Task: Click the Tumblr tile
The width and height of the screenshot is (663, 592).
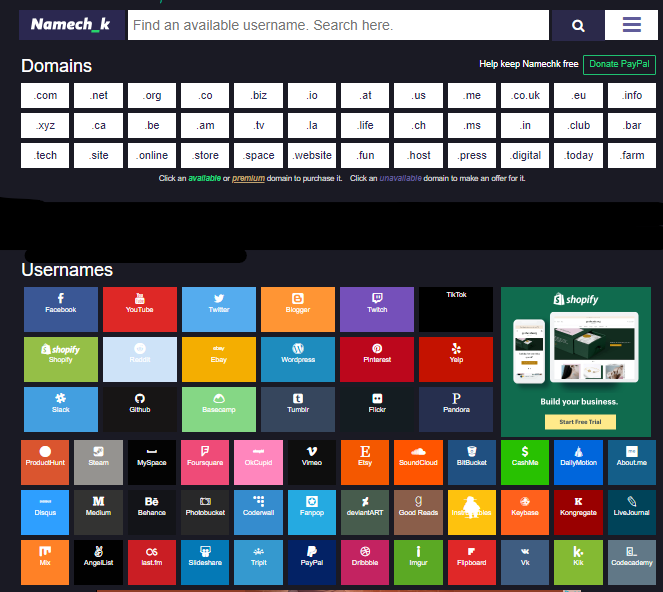Action: click(298, 409)
